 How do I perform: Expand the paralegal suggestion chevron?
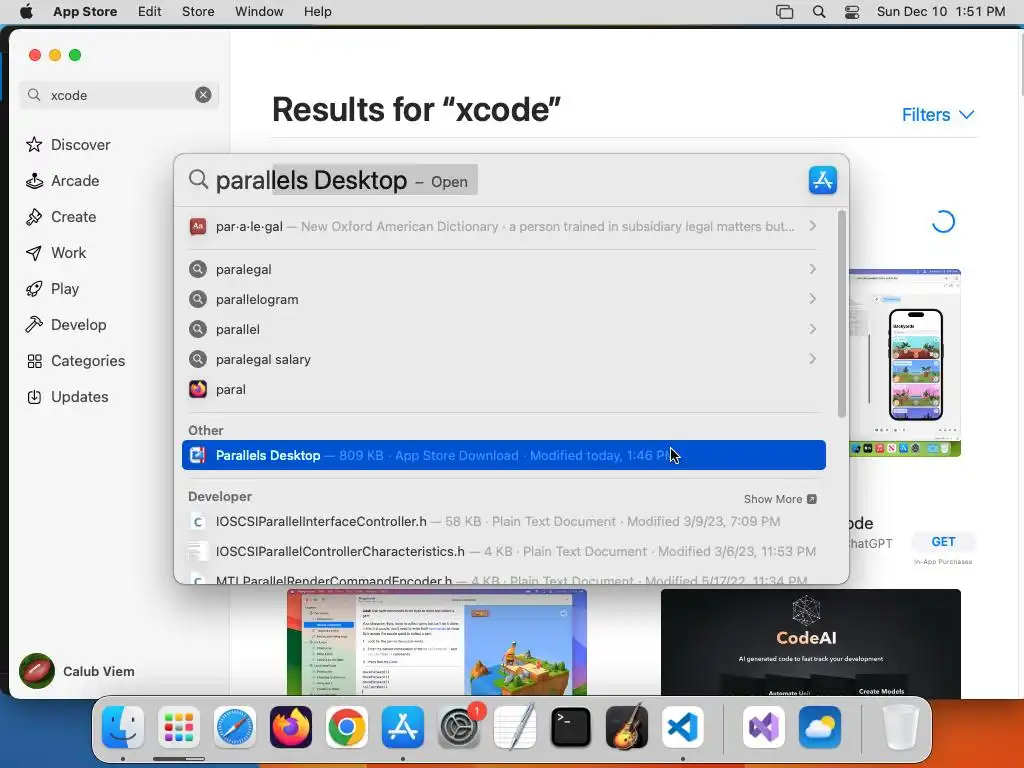[812, 269]
